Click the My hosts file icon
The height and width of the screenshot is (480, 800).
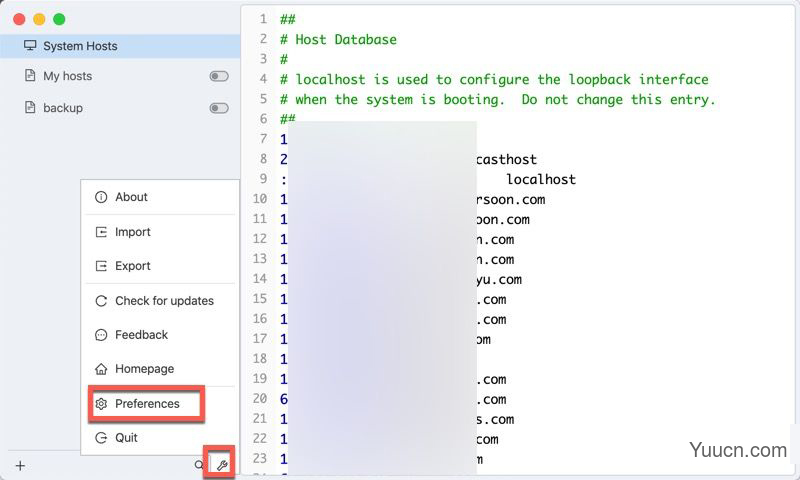pos(30,75)
